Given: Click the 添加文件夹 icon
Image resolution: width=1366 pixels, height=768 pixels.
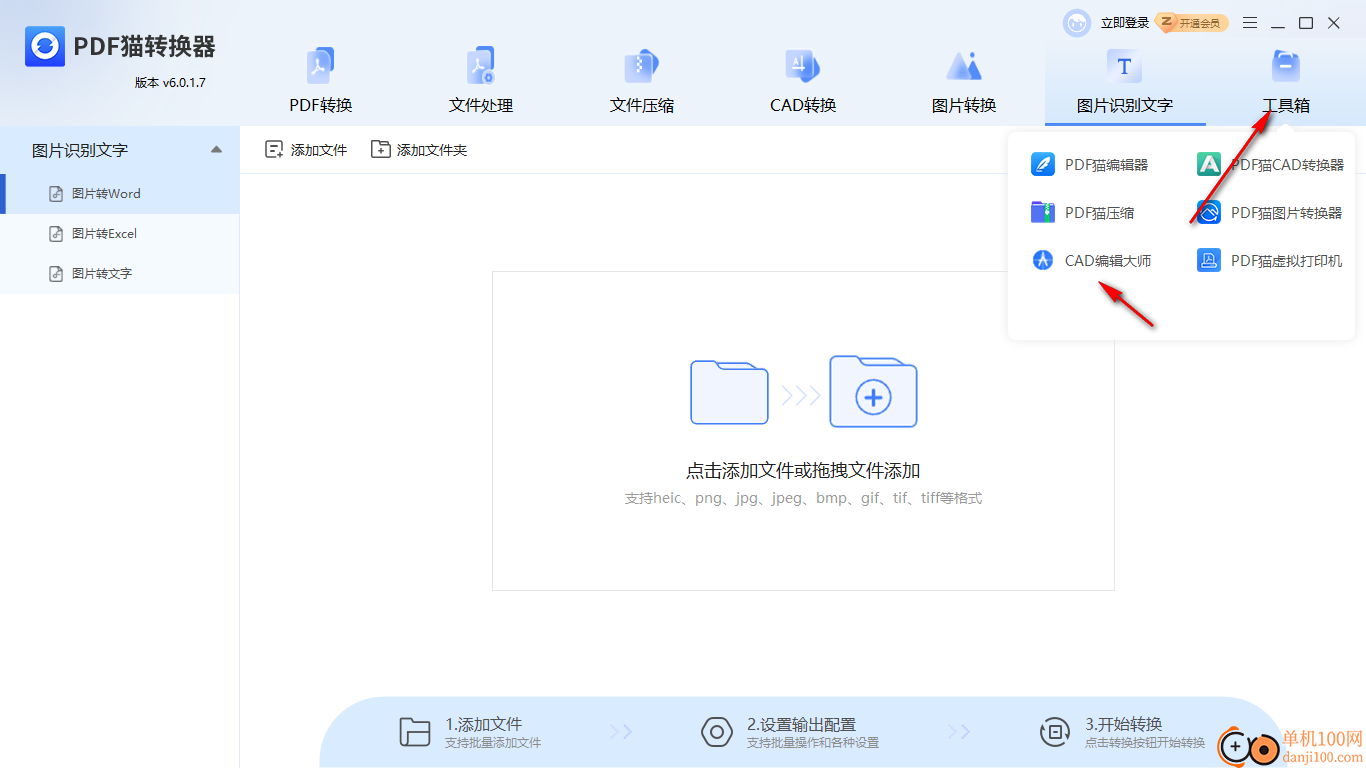Looking at the screenshot, I should 380,150.
